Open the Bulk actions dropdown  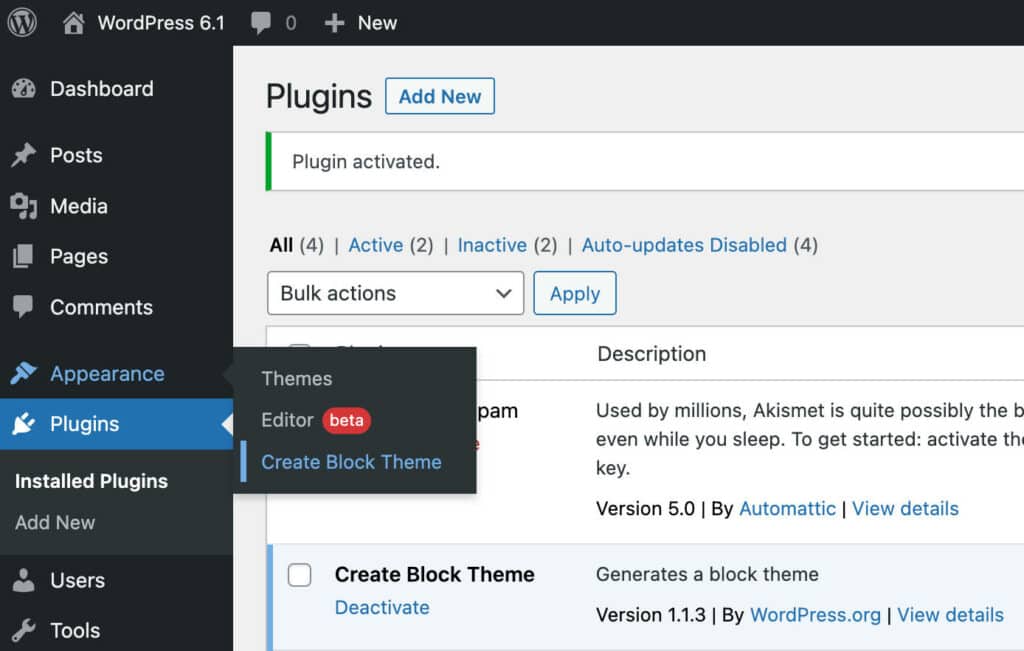point(395,293)
